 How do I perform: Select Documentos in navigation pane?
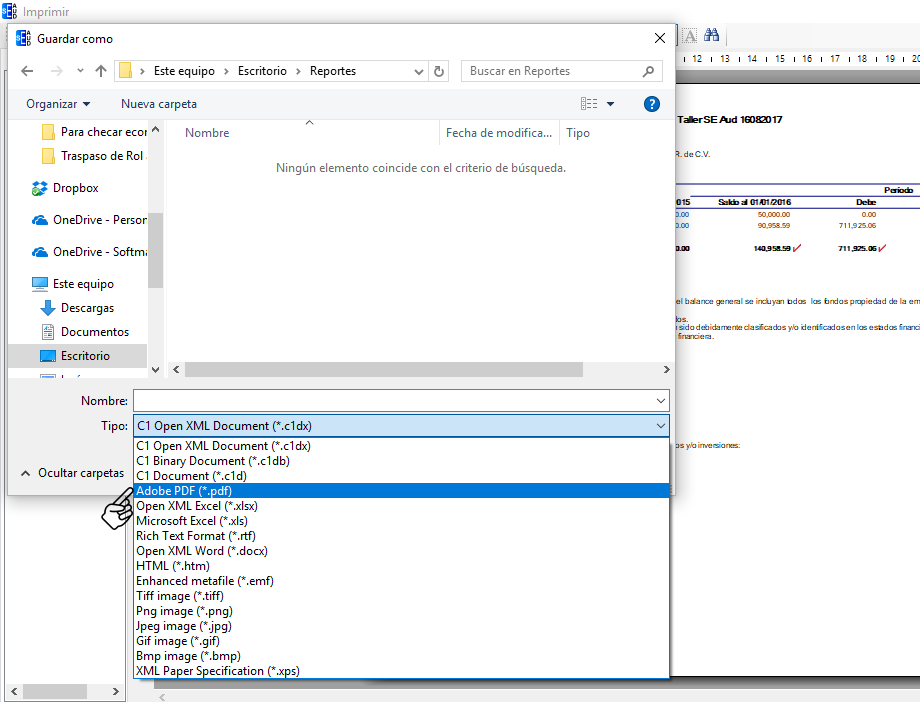[x=94, y=332]
